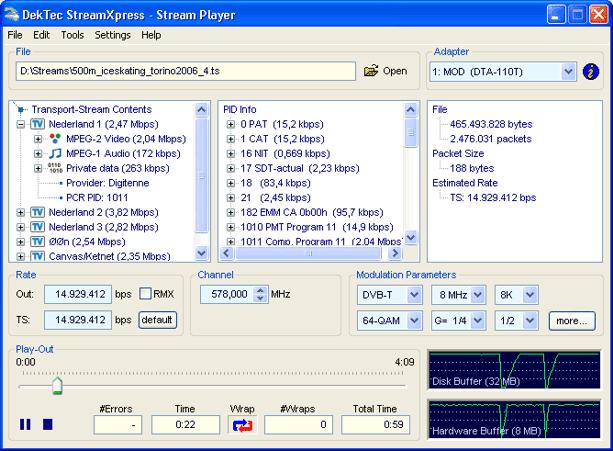Click the Open file folder icon

372,71
